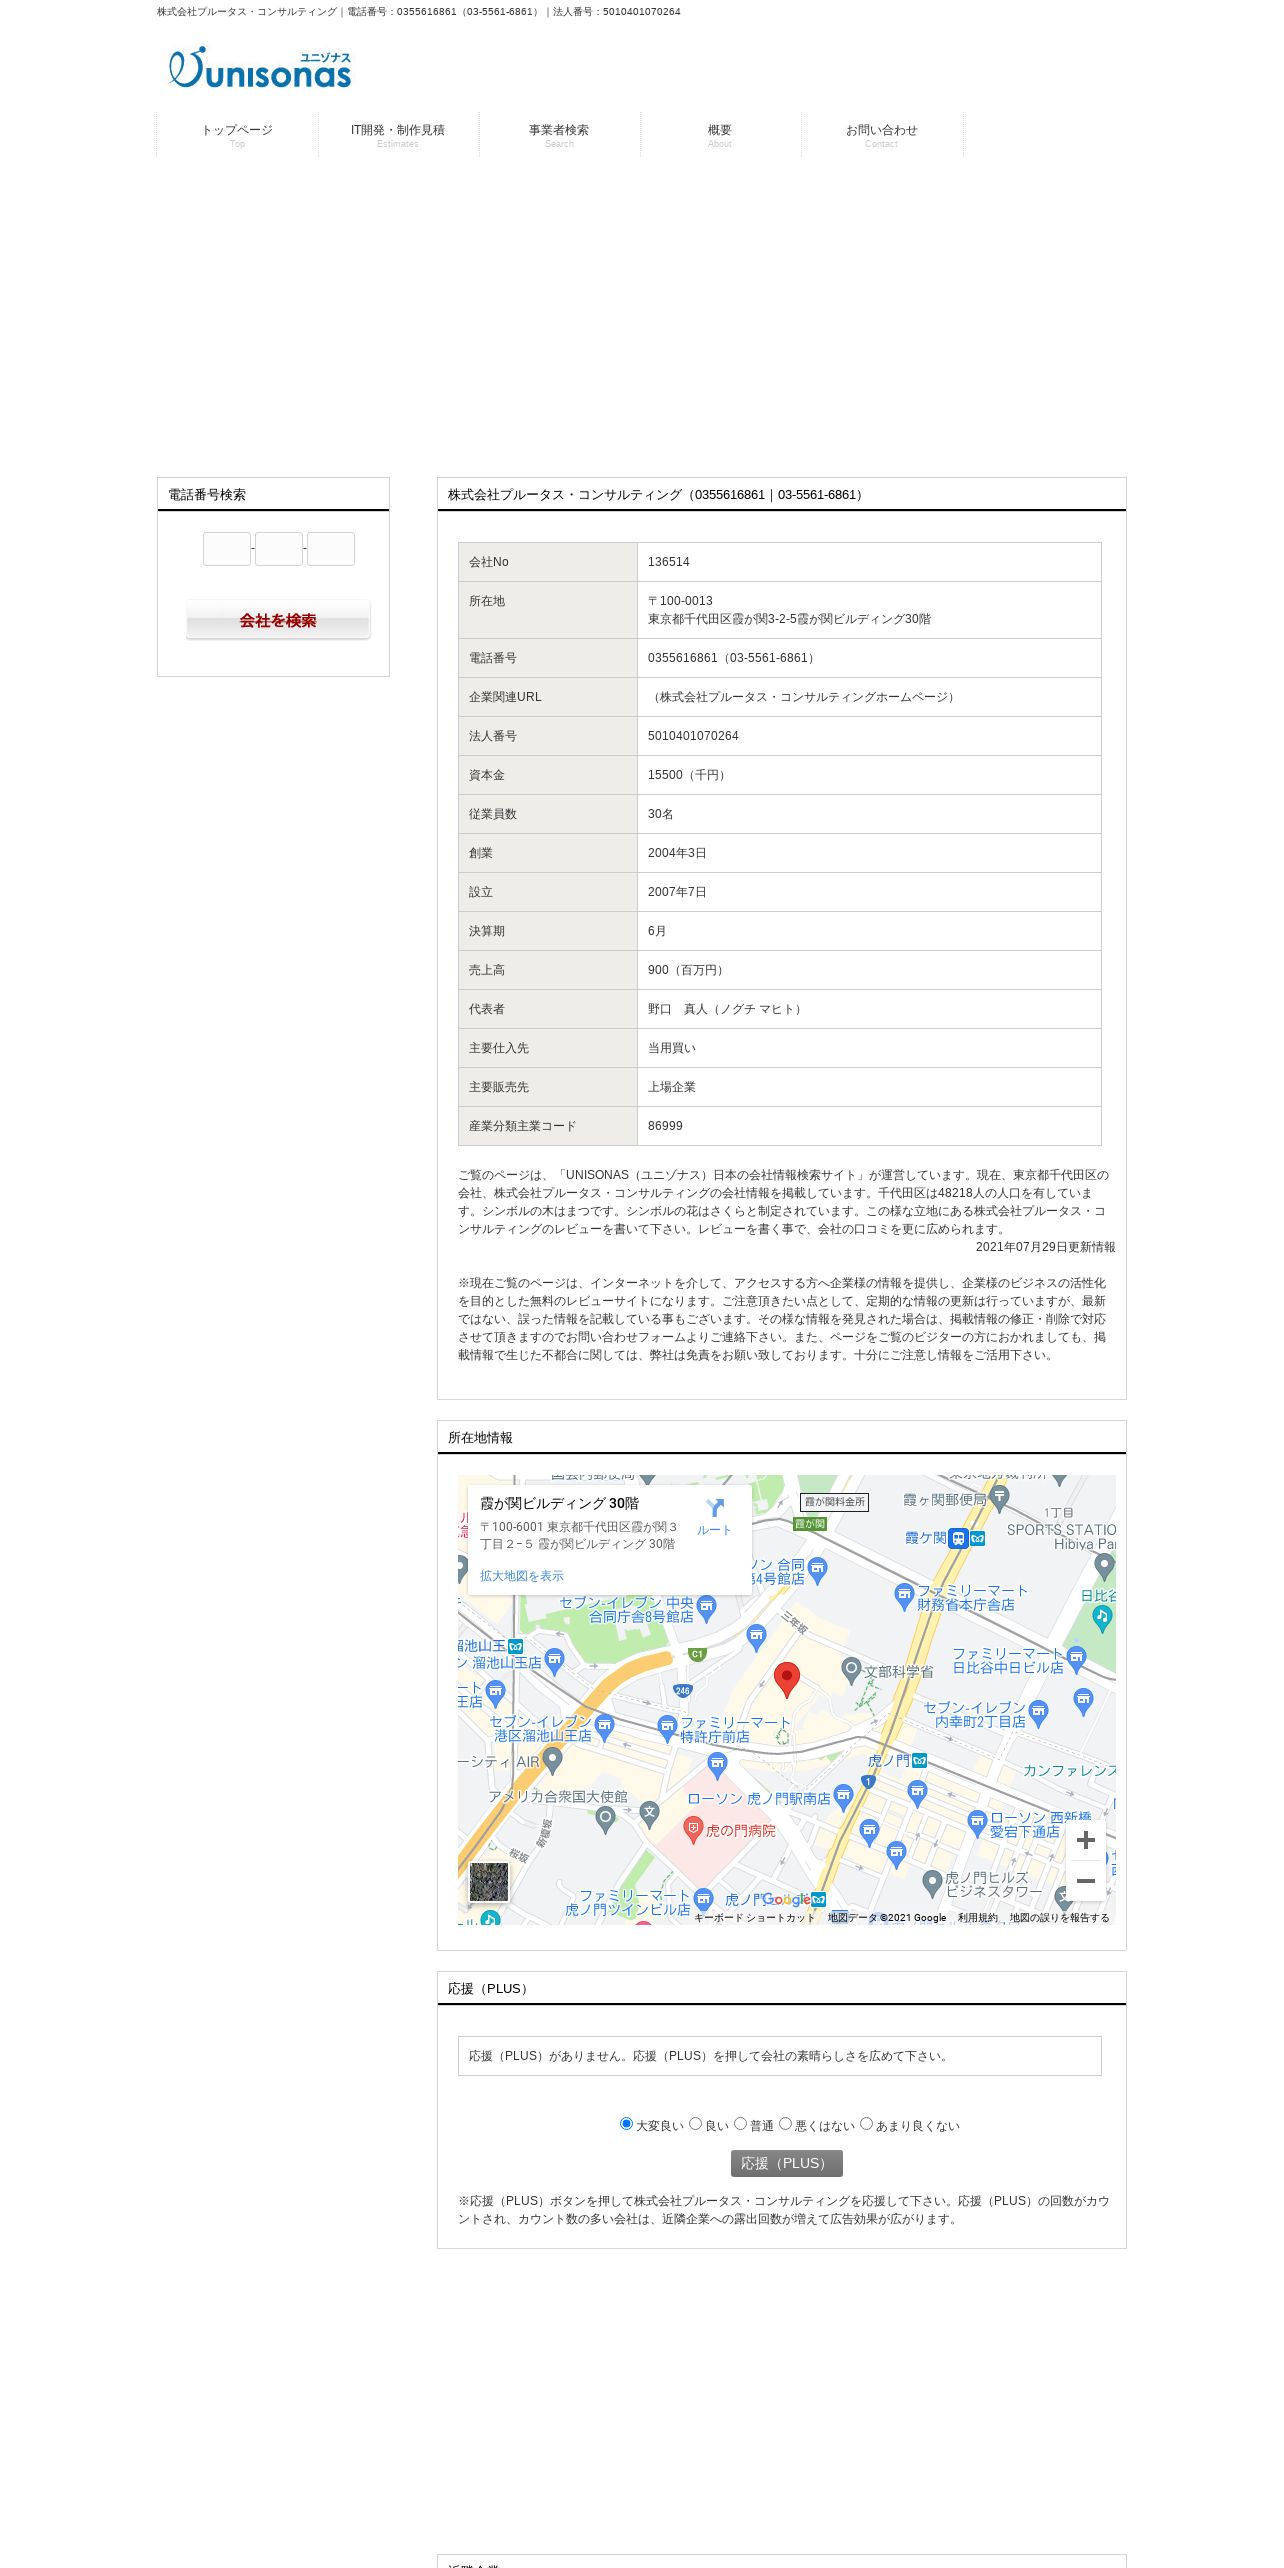Click the red location pin on the map

(x=787, y=1680)
